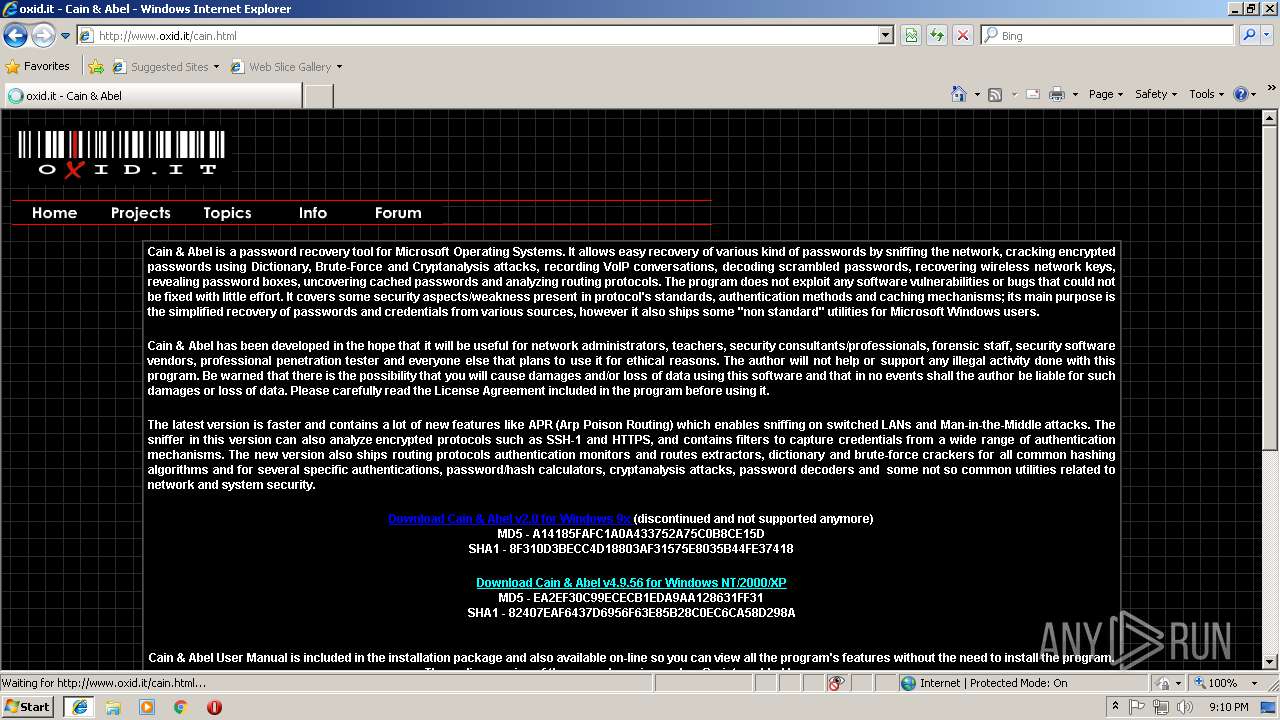Open the Safety menu
This screenshot has width=1280, height=720.
click(1156, 94)
